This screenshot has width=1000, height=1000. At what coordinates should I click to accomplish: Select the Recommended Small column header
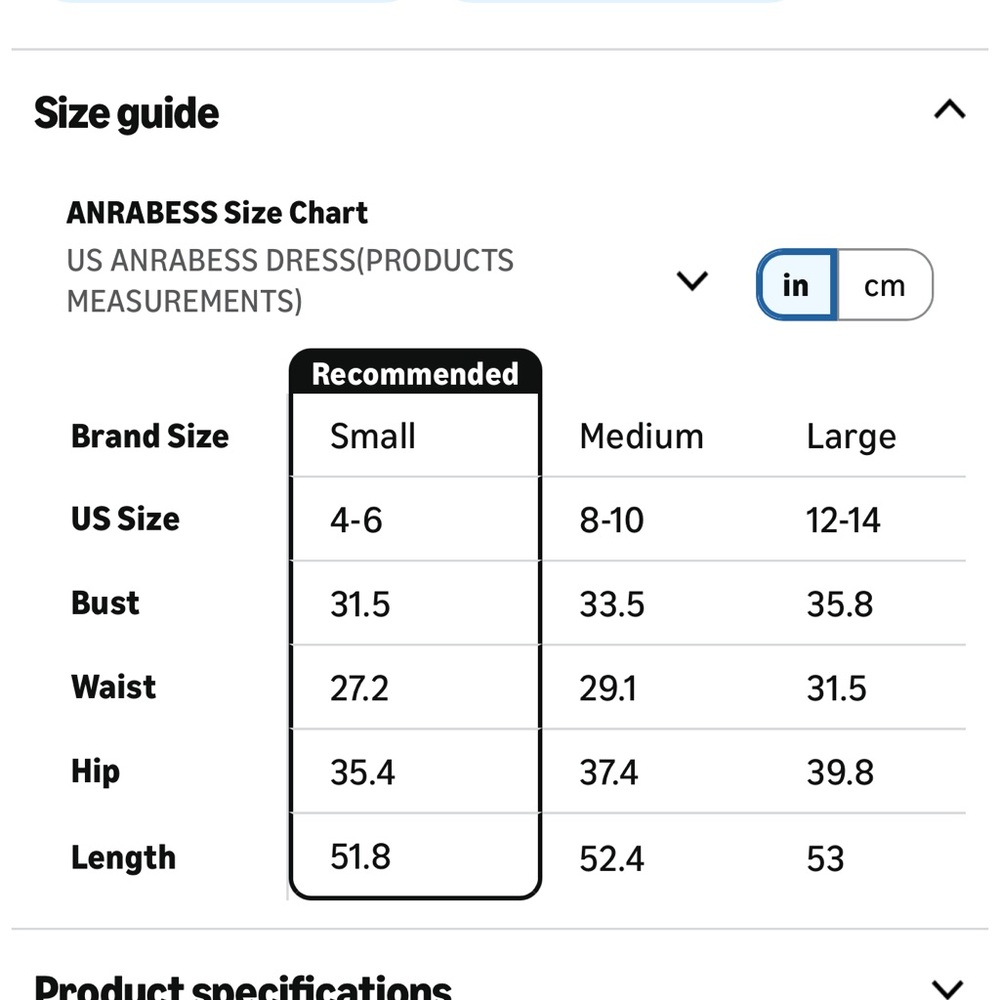click(x=372, y=437)
